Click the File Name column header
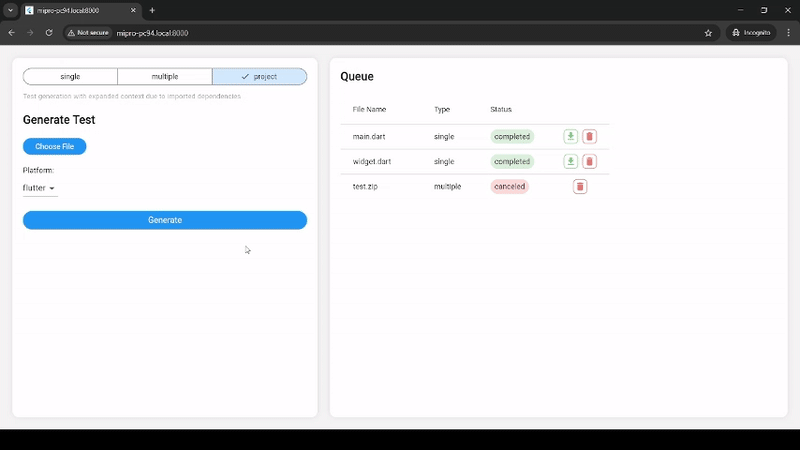The height and width of the screenshot is (450, 800). [x=369, y=109]
